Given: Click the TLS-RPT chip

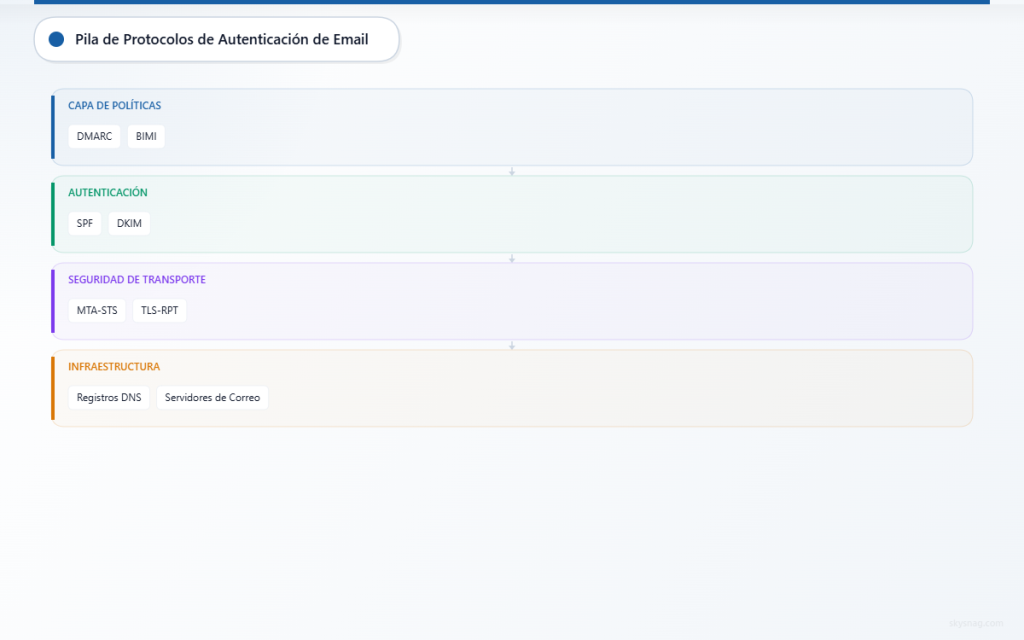Looking at the screenshot, I should (x=159, y=310).
